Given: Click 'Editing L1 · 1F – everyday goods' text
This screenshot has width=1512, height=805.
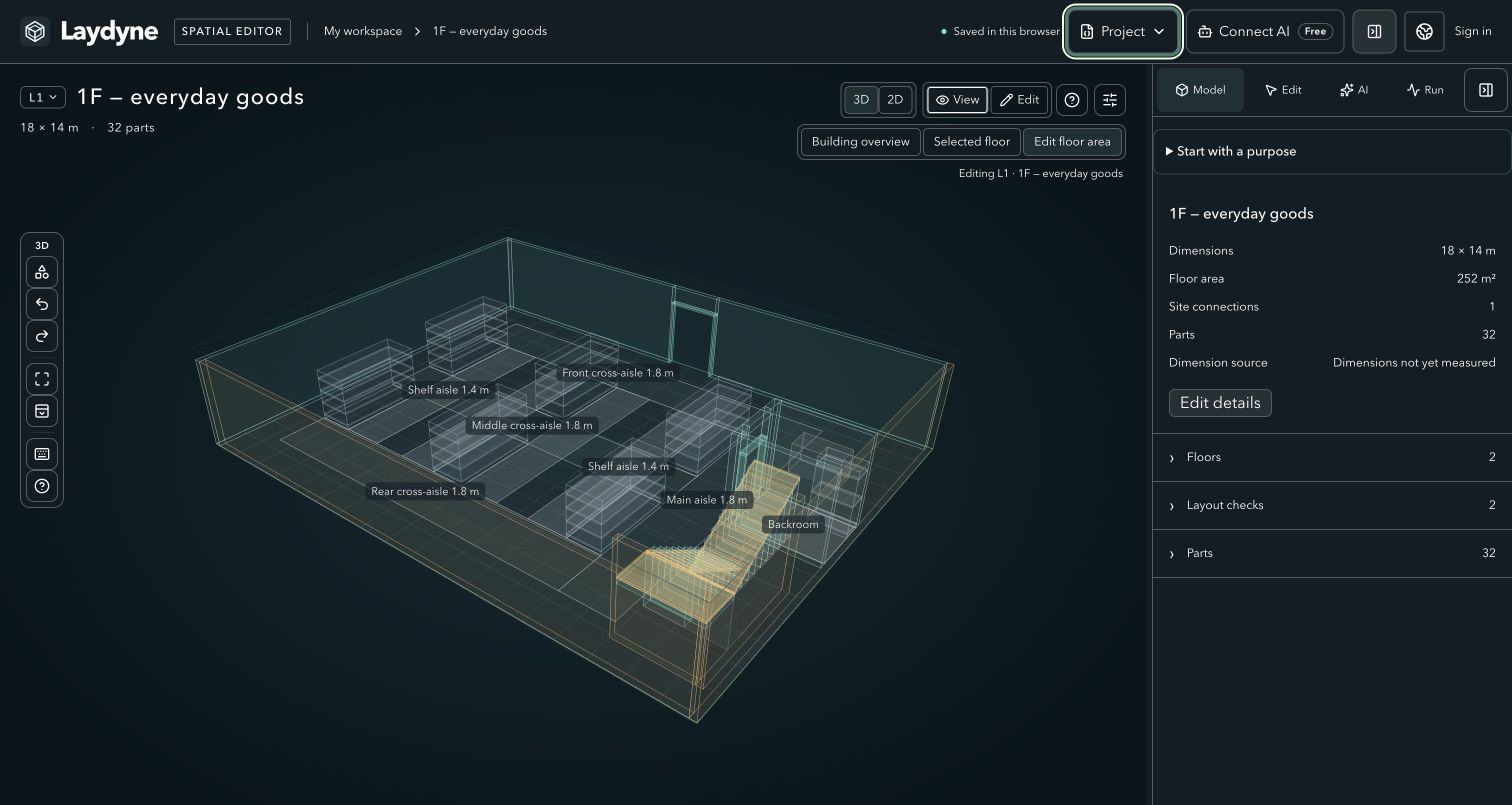Looking at the screenshot, I should (x=1041, y=174).
